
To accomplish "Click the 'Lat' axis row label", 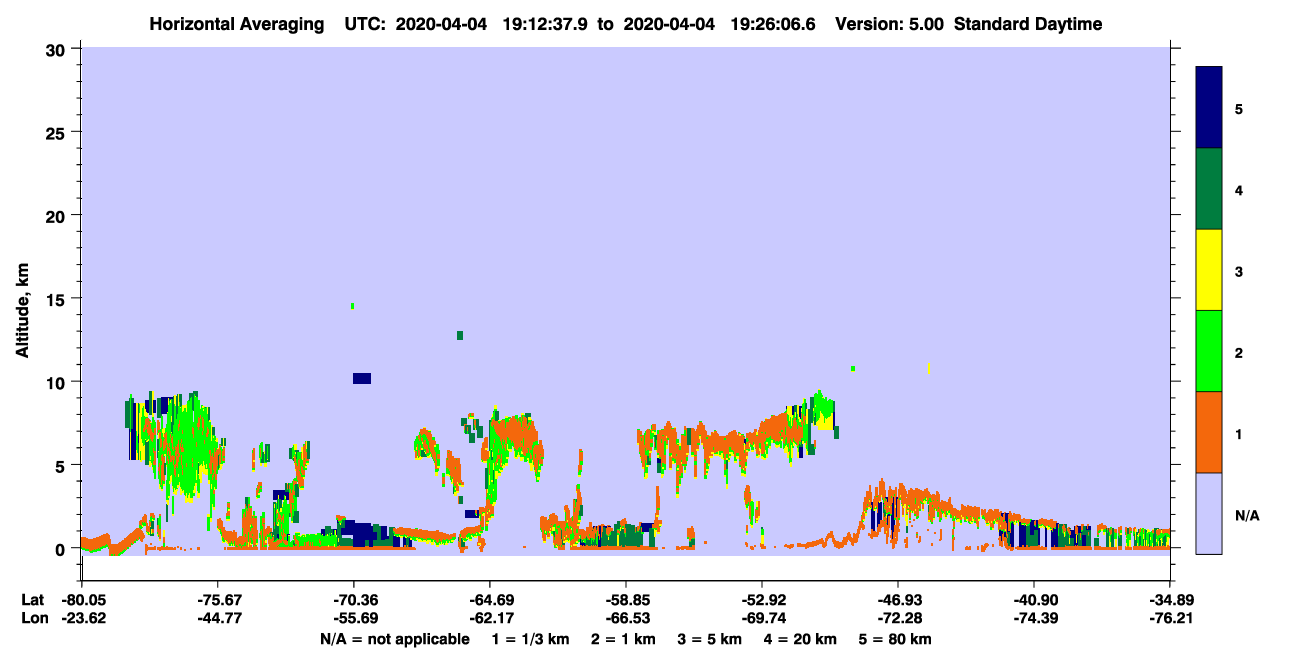I will pos(31,600).
